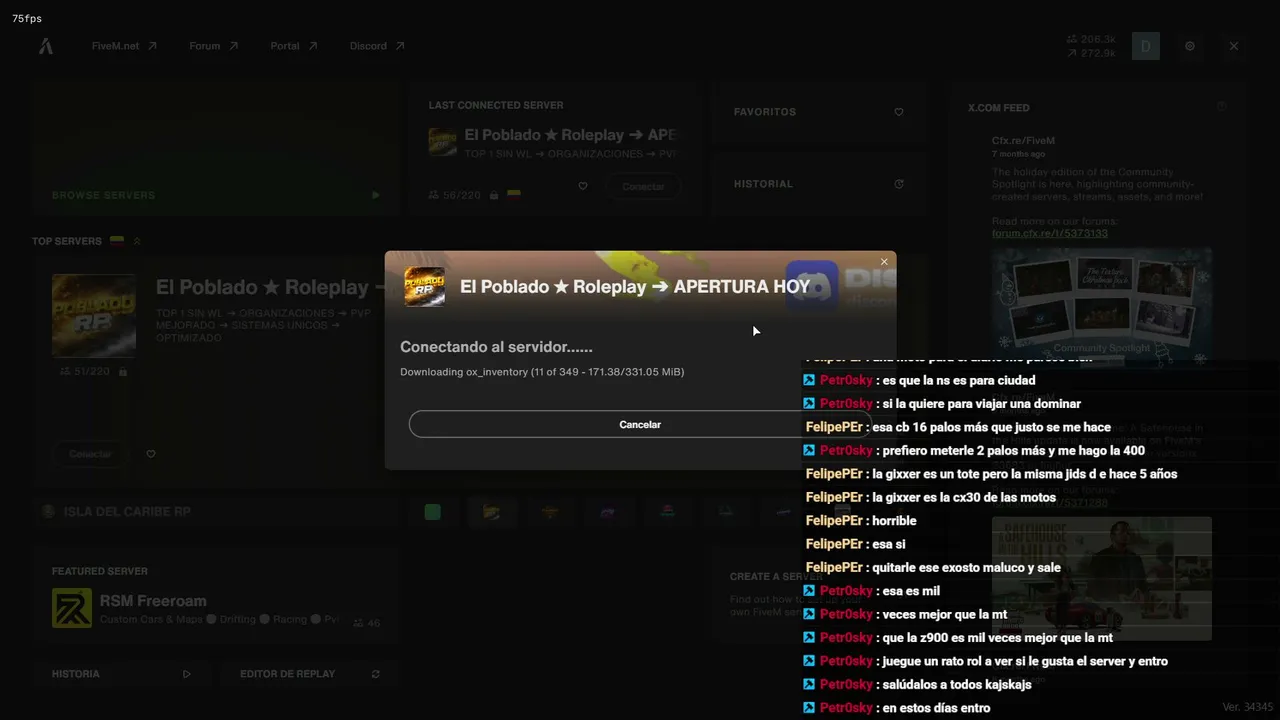Click the play arrow on Browse Servers

(376, 195)
